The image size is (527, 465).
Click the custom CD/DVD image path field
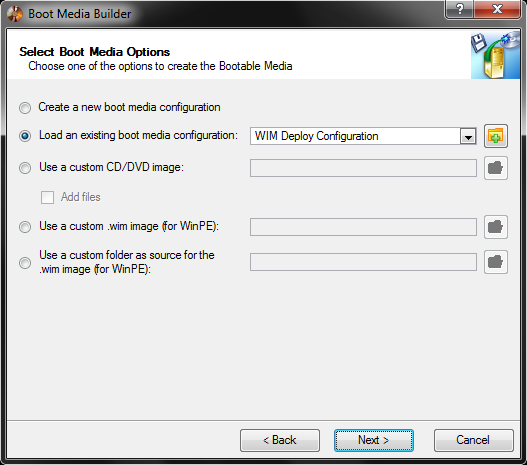coord(363,168)
